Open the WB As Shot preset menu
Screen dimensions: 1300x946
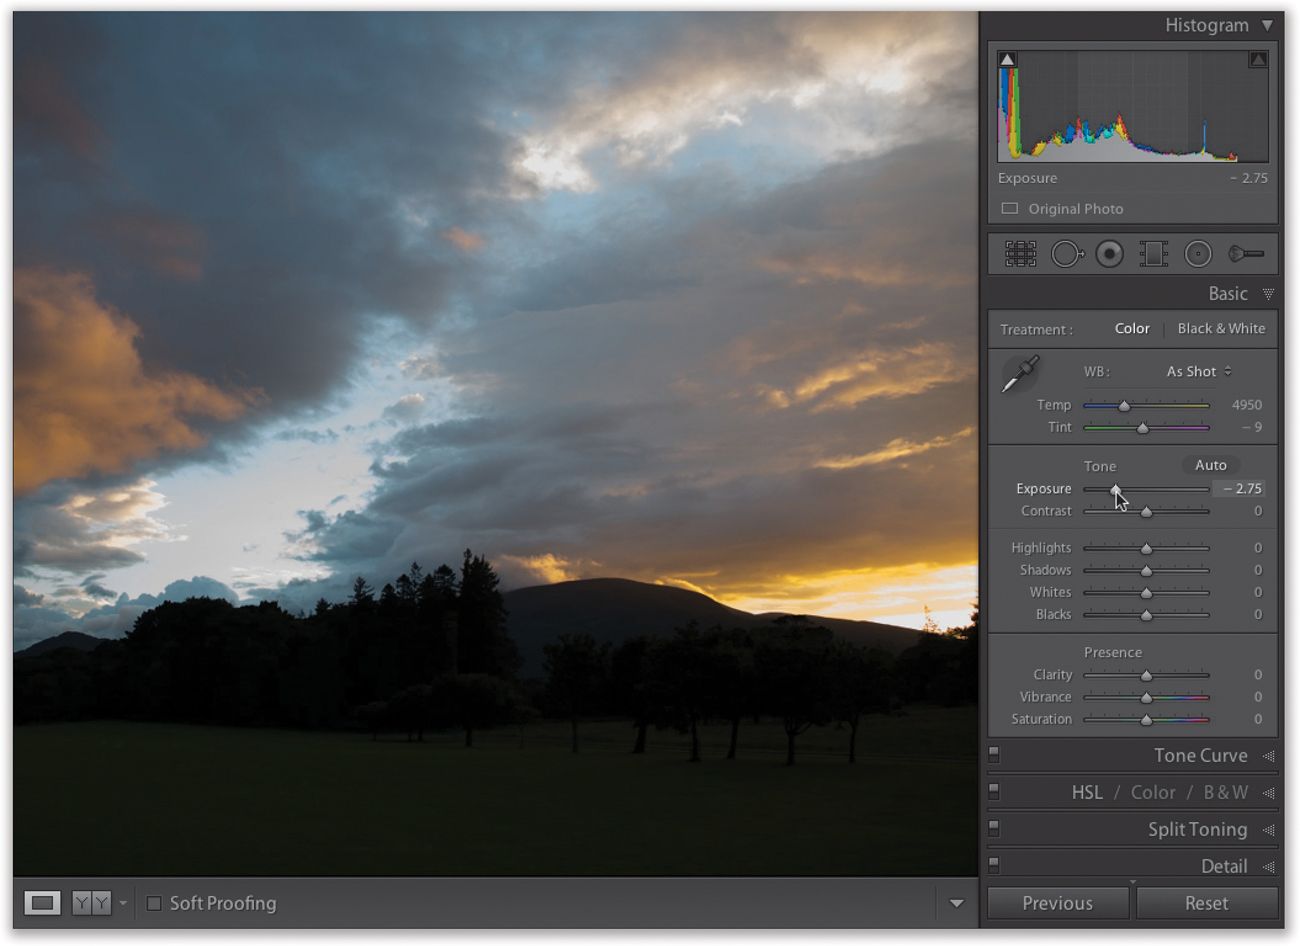pos(1199,372)
